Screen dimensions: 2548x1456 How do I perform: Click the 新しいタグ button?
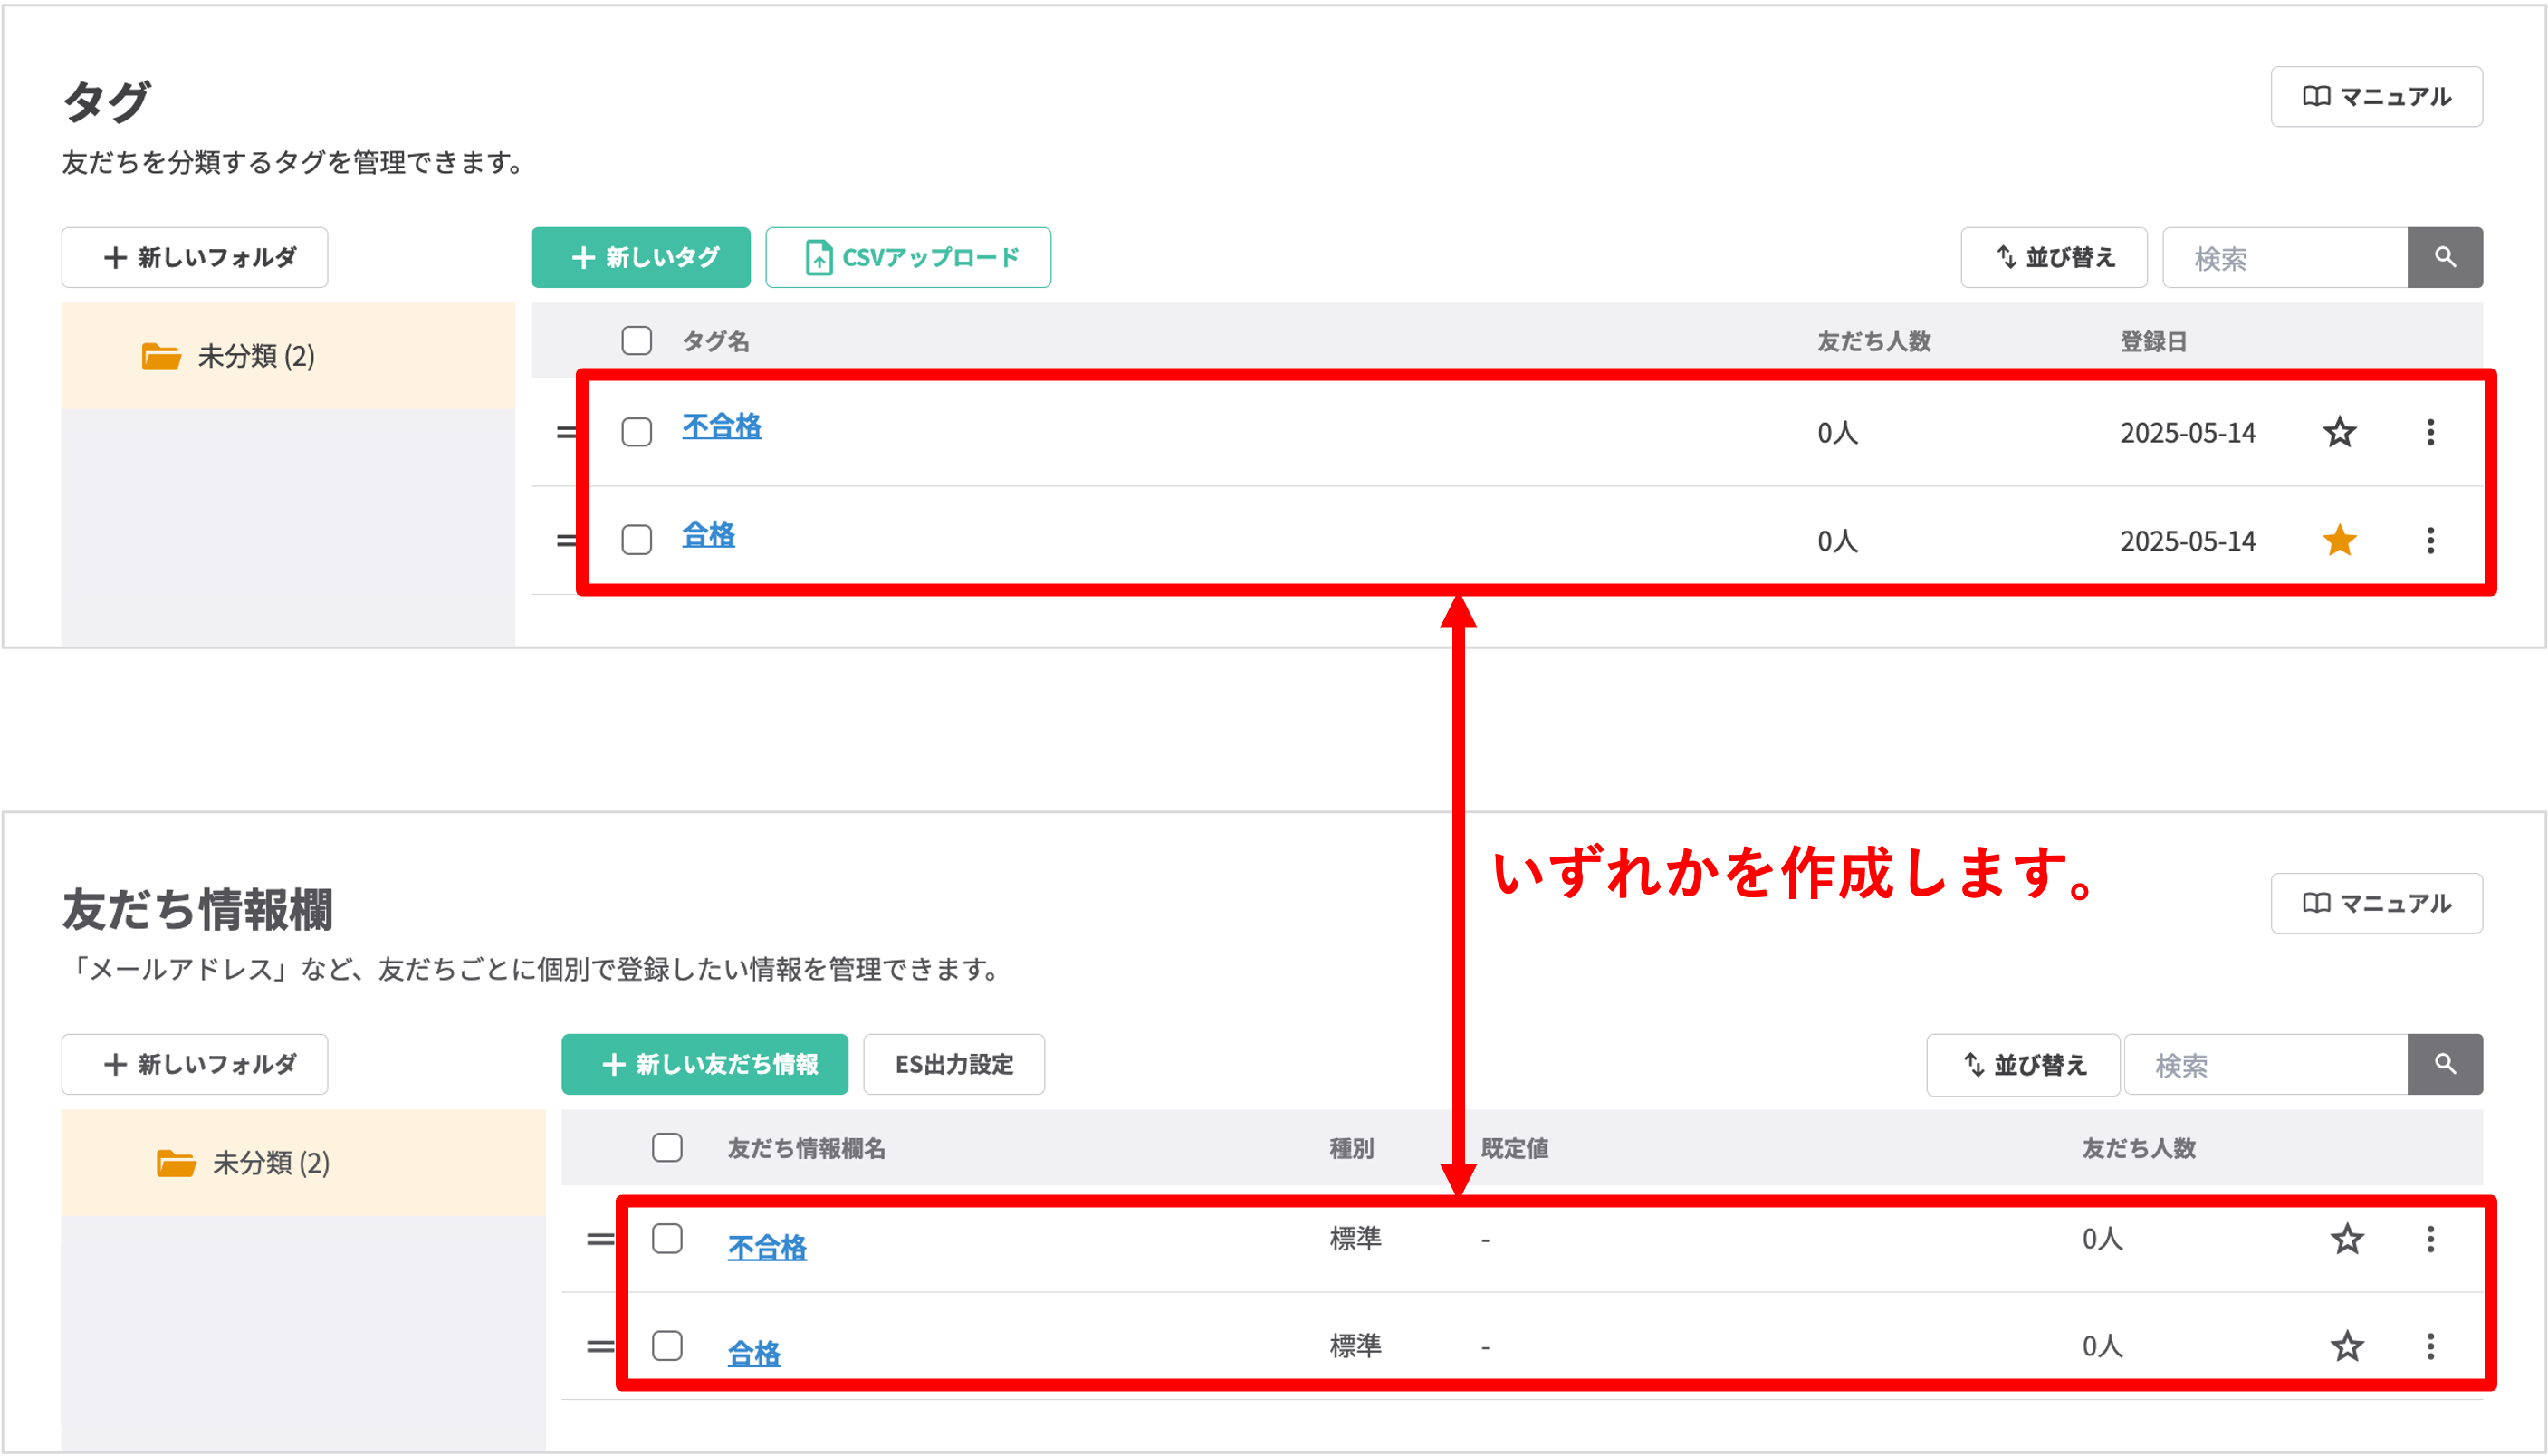pos(640,257)
